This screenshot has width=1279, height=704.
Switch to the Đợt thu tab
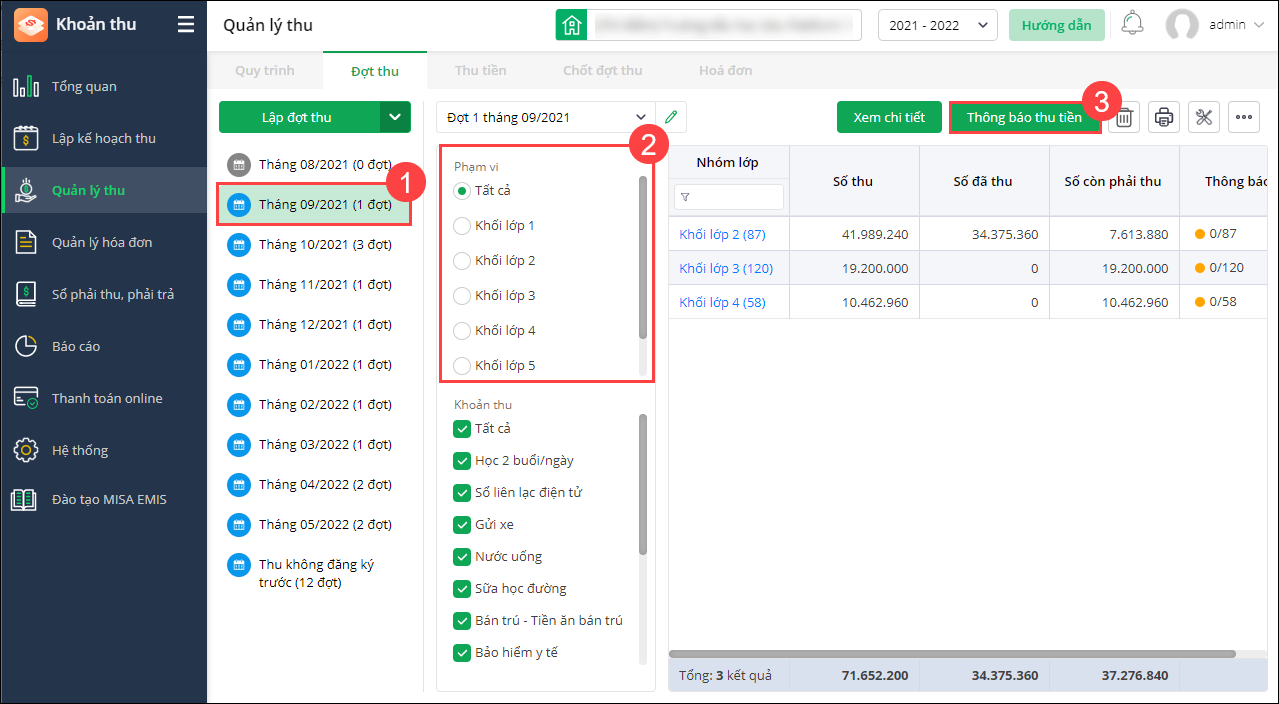(375, 71)
